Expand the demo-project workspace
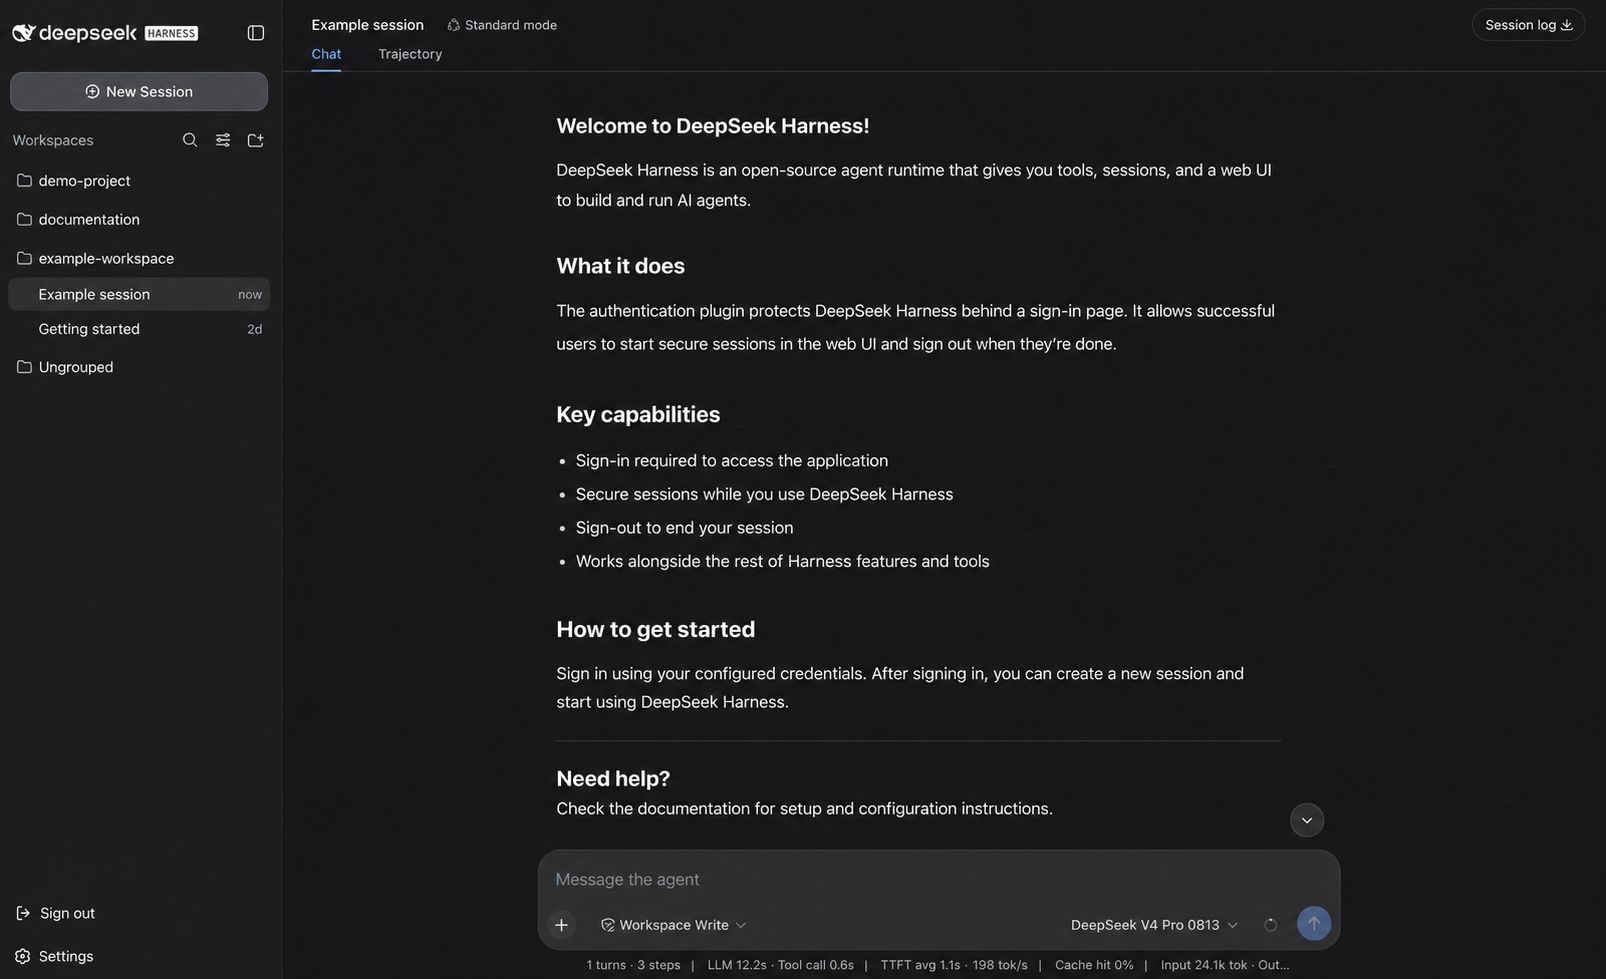 139,181
